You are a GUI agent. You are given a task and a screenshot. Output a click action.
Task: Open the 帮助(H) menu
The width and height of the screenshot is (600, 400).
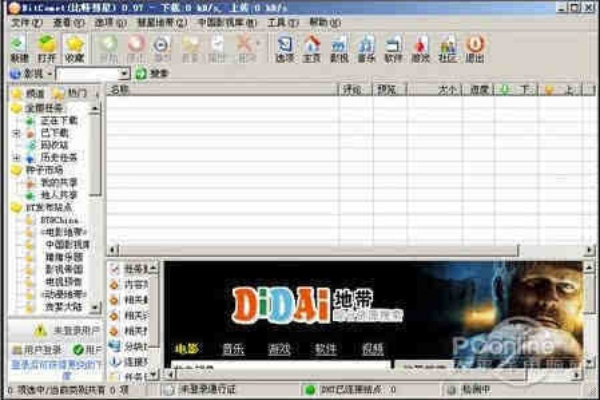[x=325, y=23]
